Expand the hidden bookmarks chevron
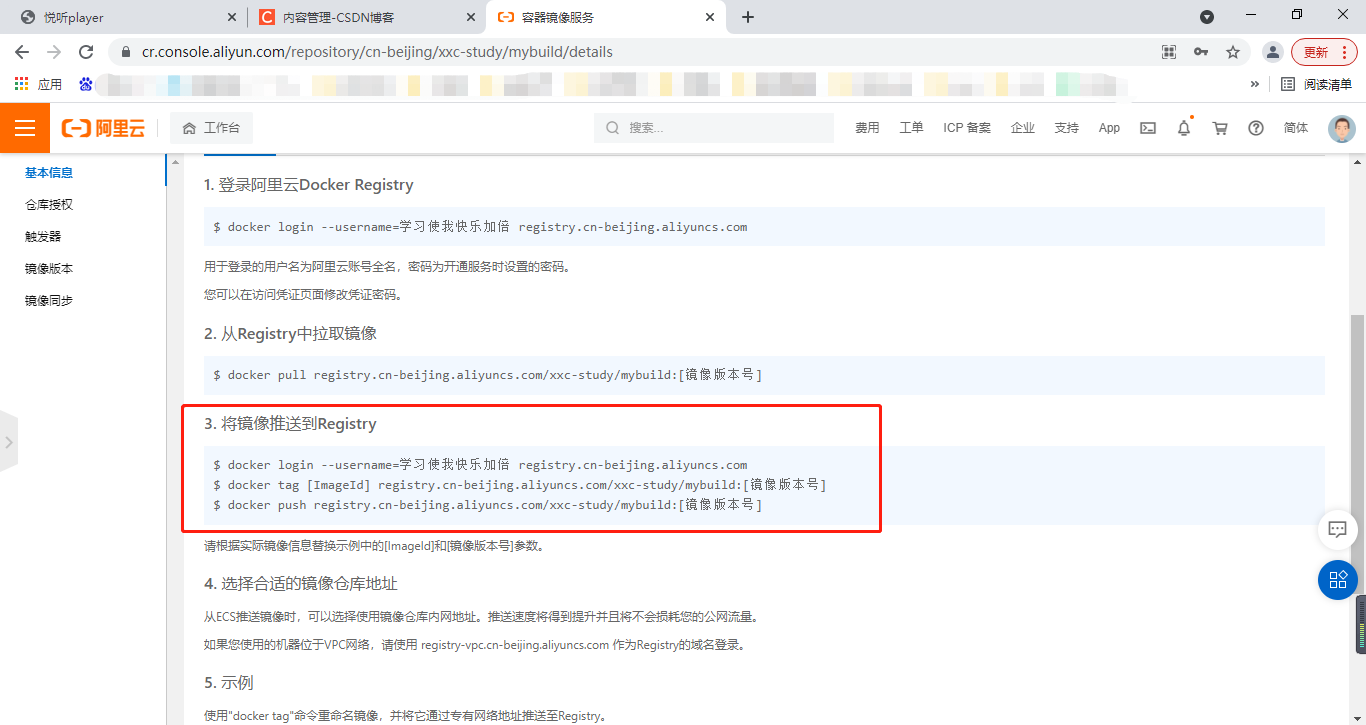 [x=1255, y=84]
